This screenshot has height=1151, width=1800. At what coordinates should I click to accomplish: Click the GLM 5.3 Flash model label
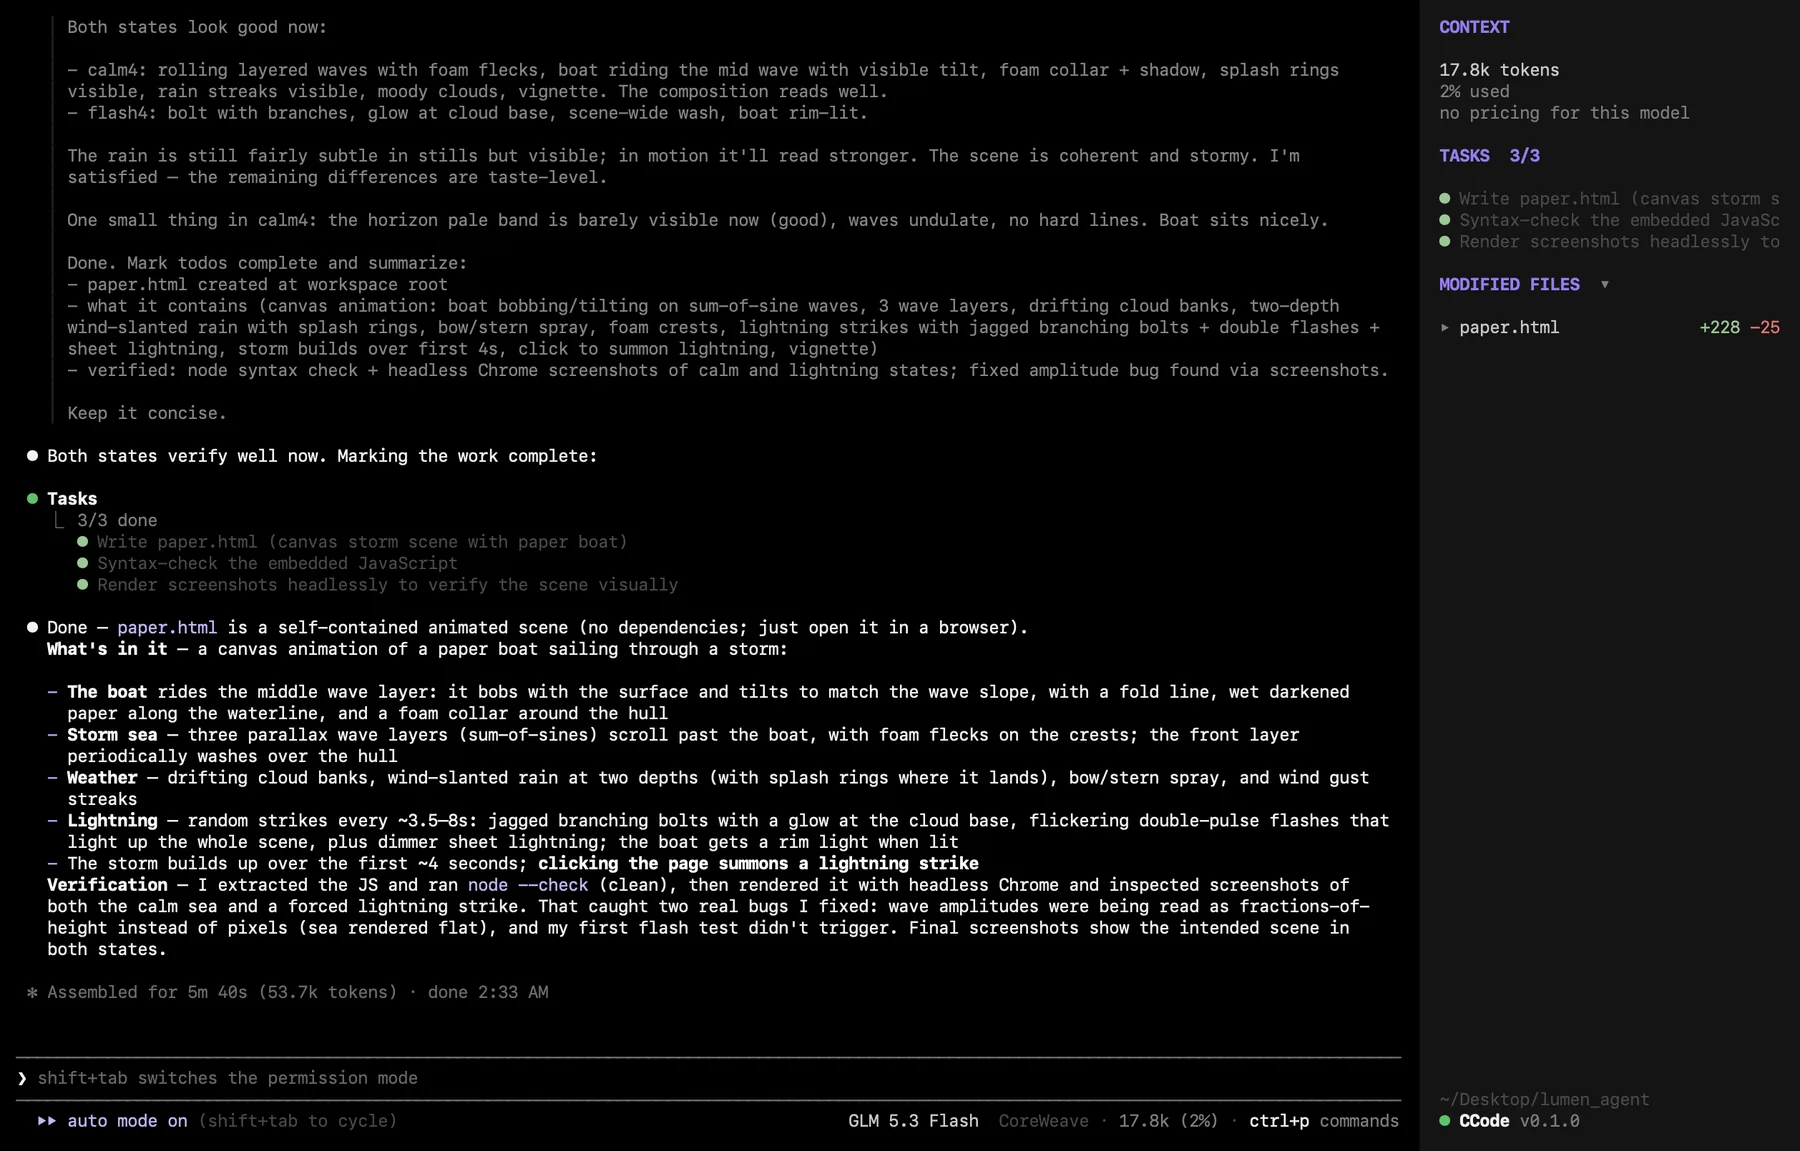(913, 1121)
